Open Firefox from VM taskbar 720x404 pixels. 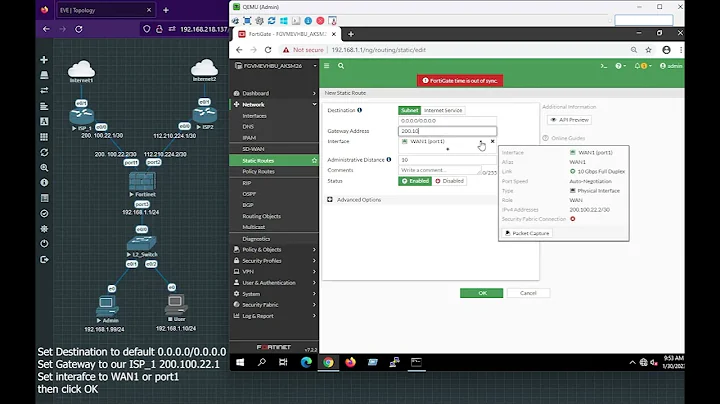(350, 362)
